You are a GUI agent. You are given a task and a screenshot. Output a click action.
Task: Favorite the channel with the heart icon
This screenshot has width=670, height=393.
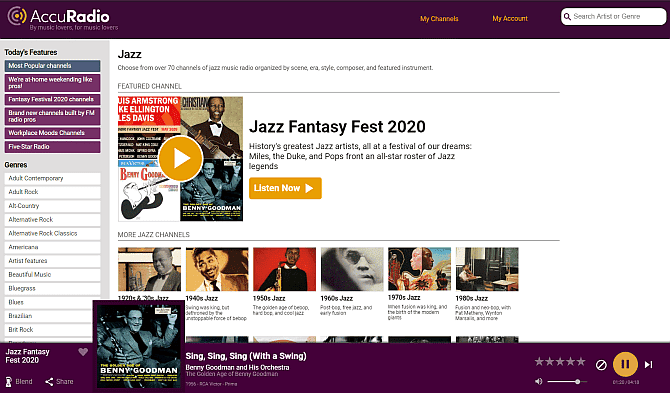pyautogui.click(x=83, y=352)
